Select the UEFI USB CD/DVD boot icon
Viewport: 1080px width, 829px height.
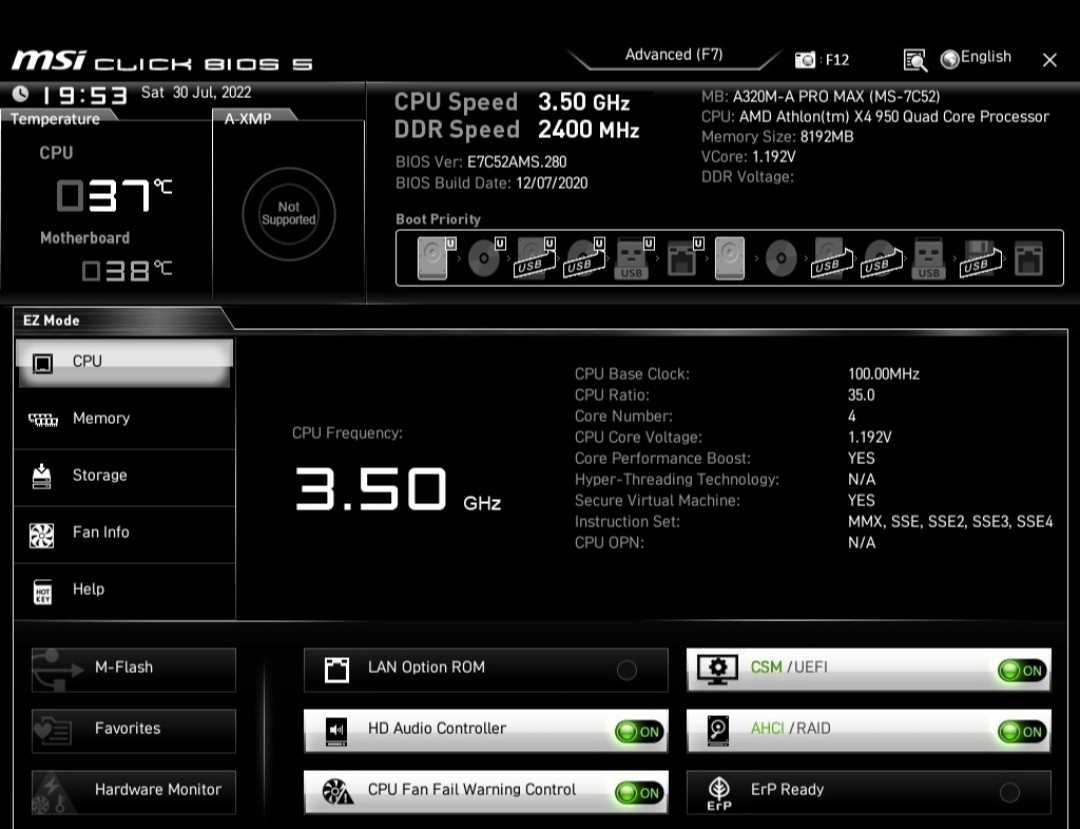(x=585, y=258)
